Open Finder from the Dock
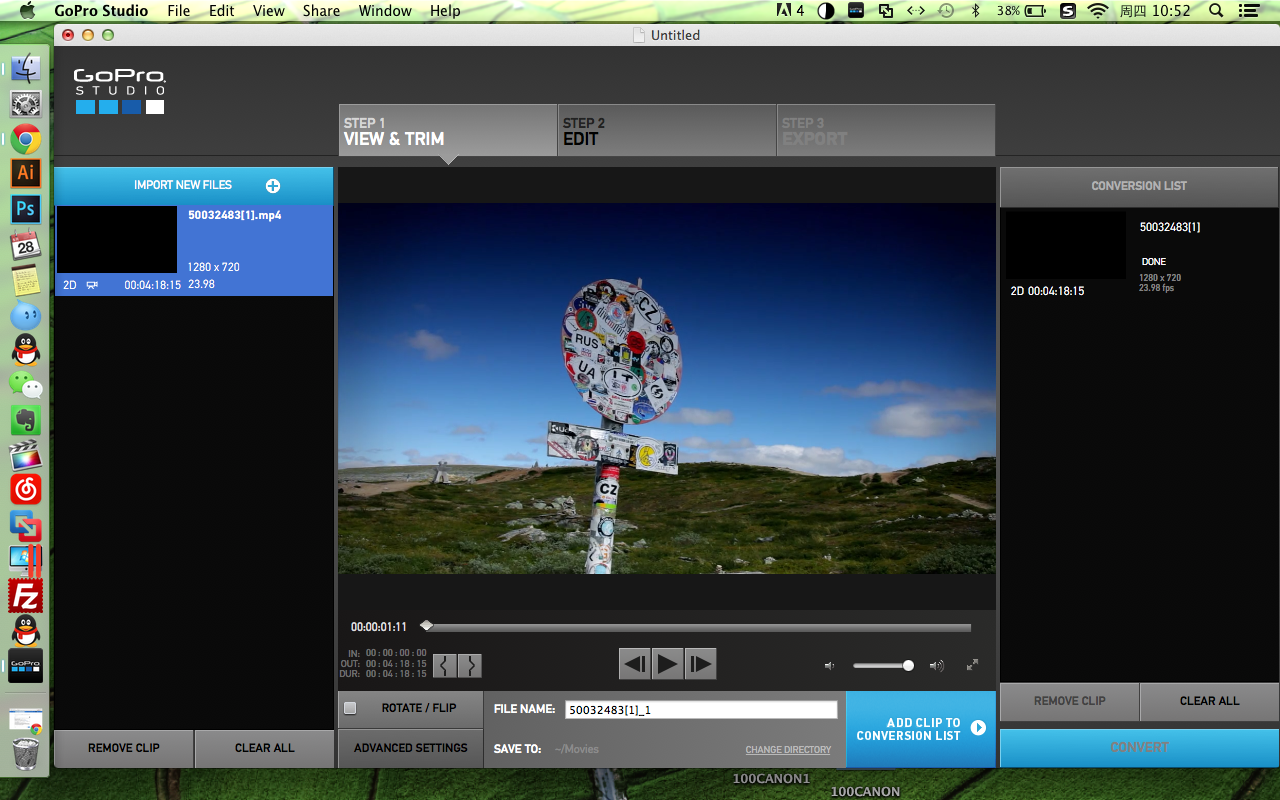Viewport: 1280px width, 800px height. click(x=25, y=68)
